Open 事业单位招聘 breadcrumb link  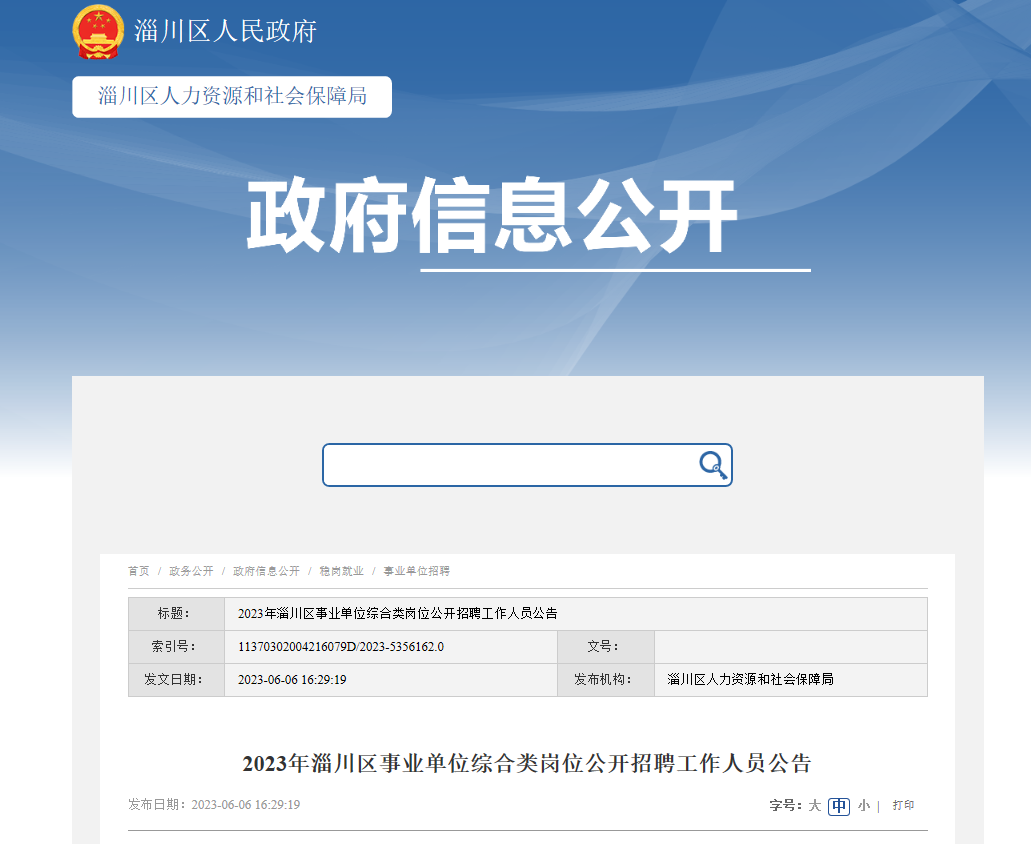pos(417,571)
